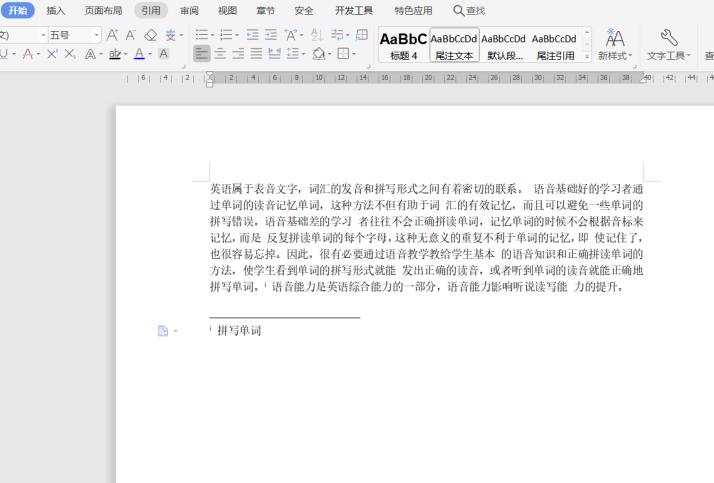This screenshot has height=483, width=714.
Task: Open the 页面布局 tab
Action: pos(103,10)
